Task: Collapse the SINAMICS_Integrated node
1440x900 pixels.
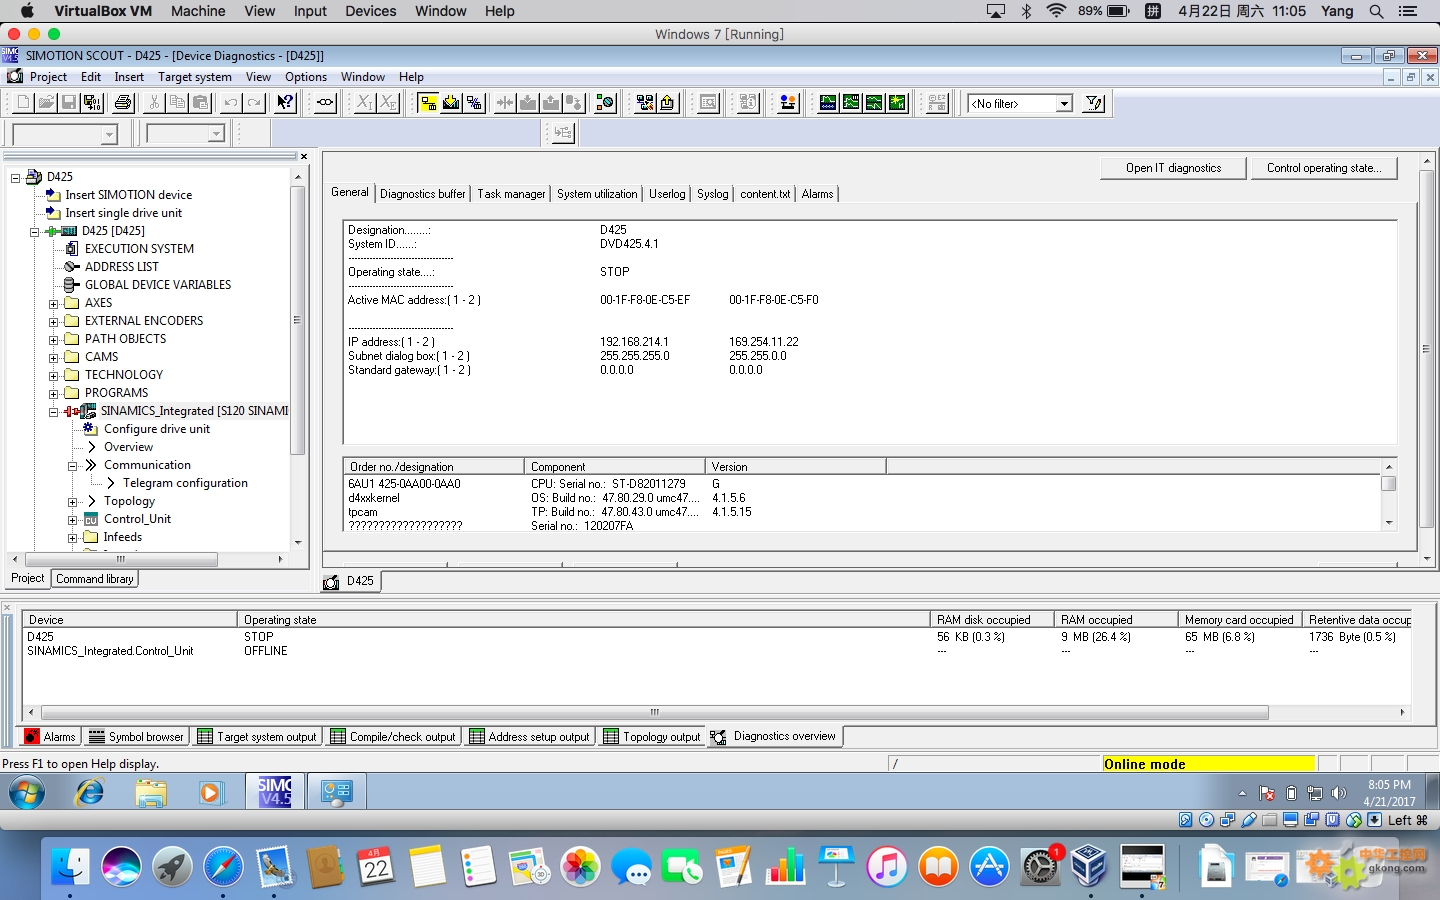Action: tap(54, 412)
